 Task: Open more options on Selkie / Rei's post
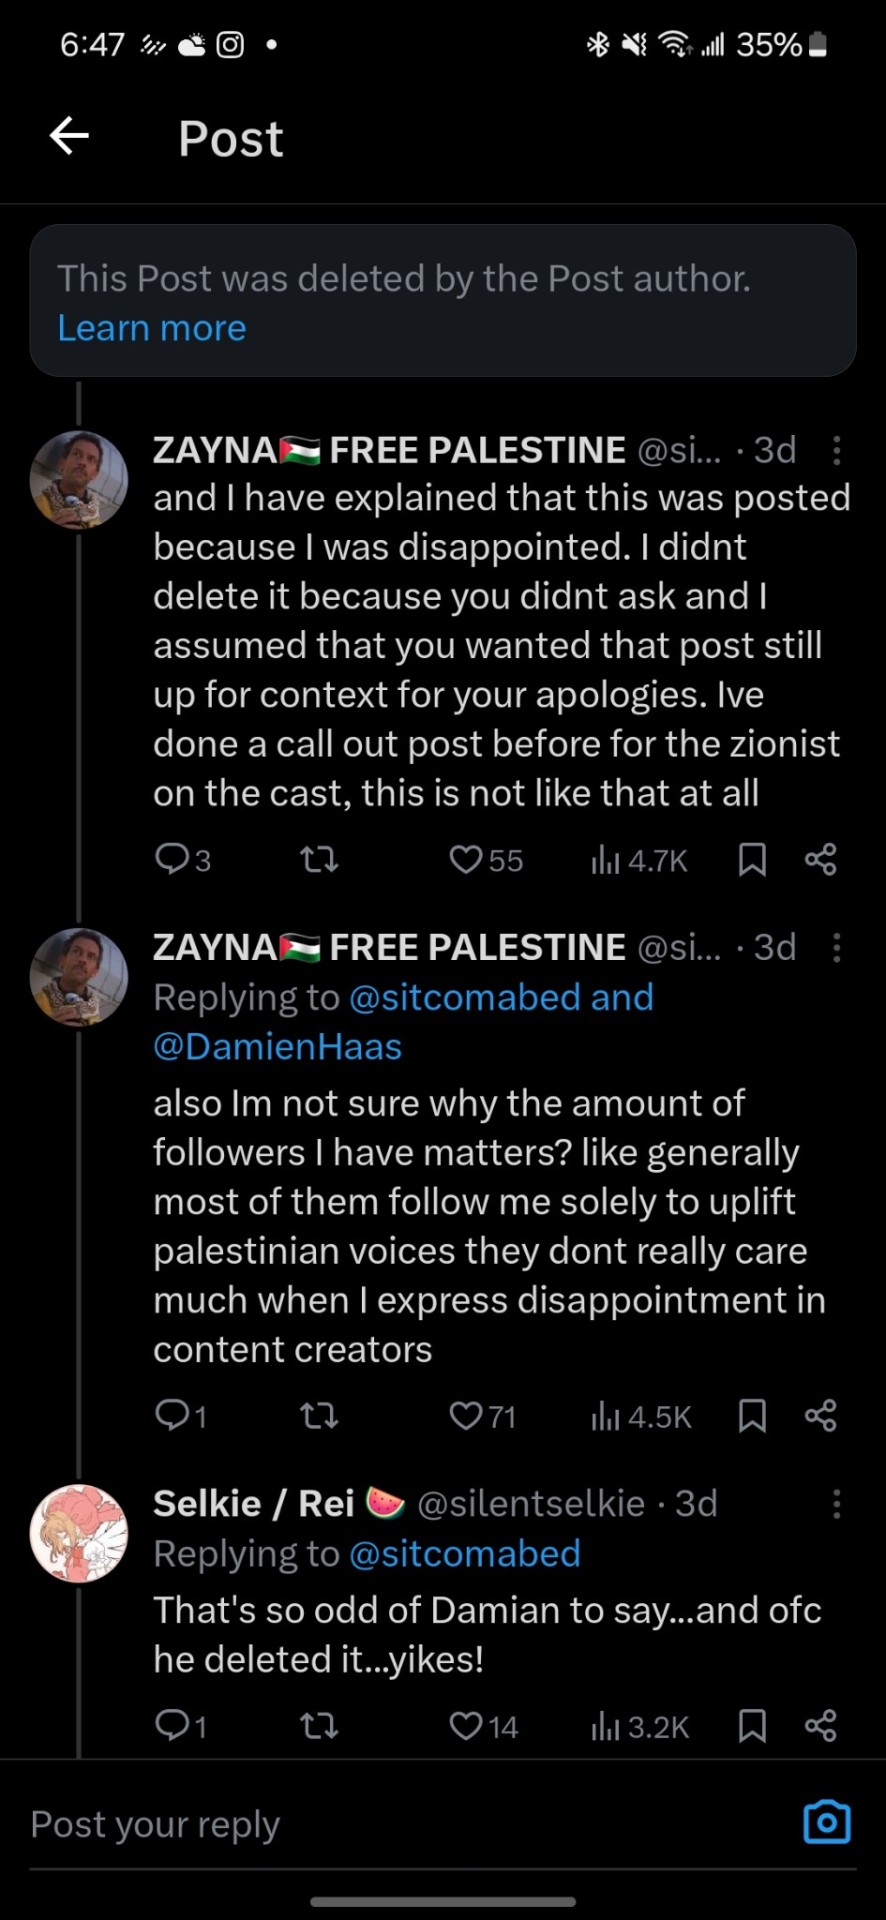tap(837, 1504)
